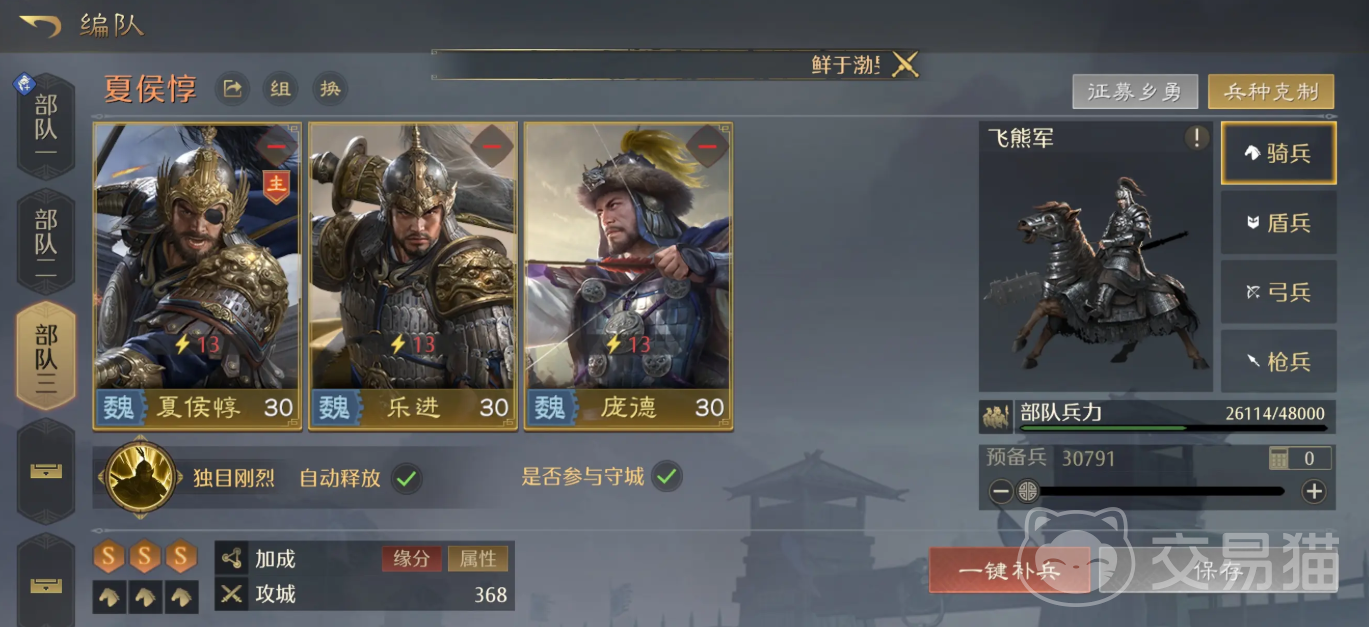Click the 换 swap icon
Image resolution: width=1369 pixels, height=627 pixels.
(x=330, y=89)
